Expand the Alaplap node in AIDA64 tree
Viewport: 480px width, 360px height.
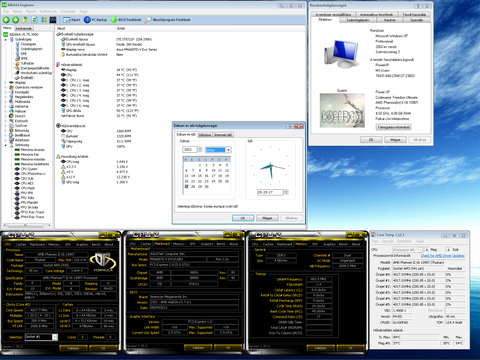click(5, 82)
